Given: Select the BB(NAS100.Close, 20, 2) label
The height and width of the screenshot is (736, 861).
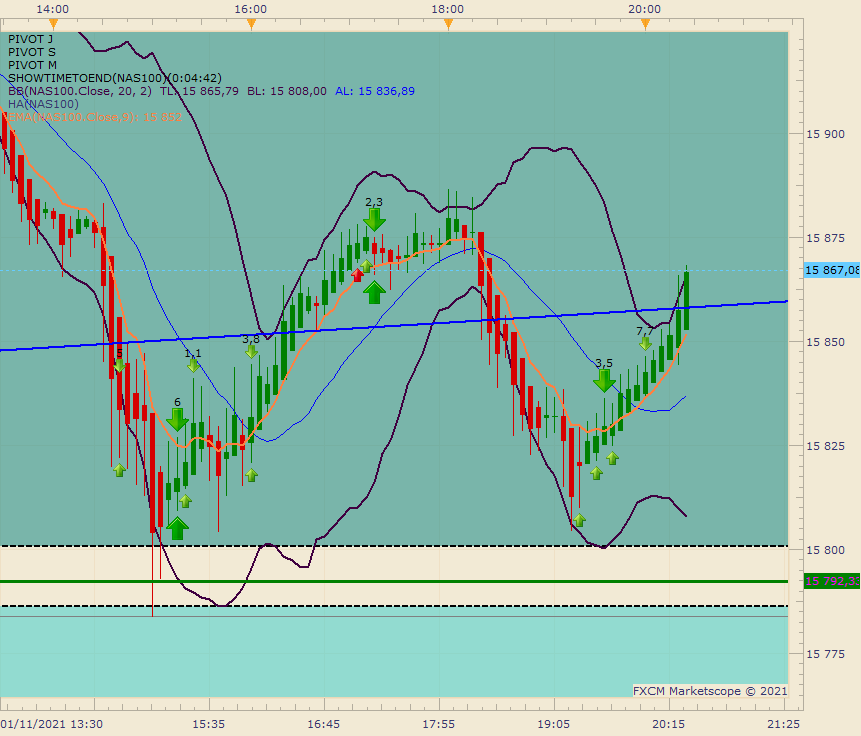Looking at the screenshot, I should pos(80,91).
